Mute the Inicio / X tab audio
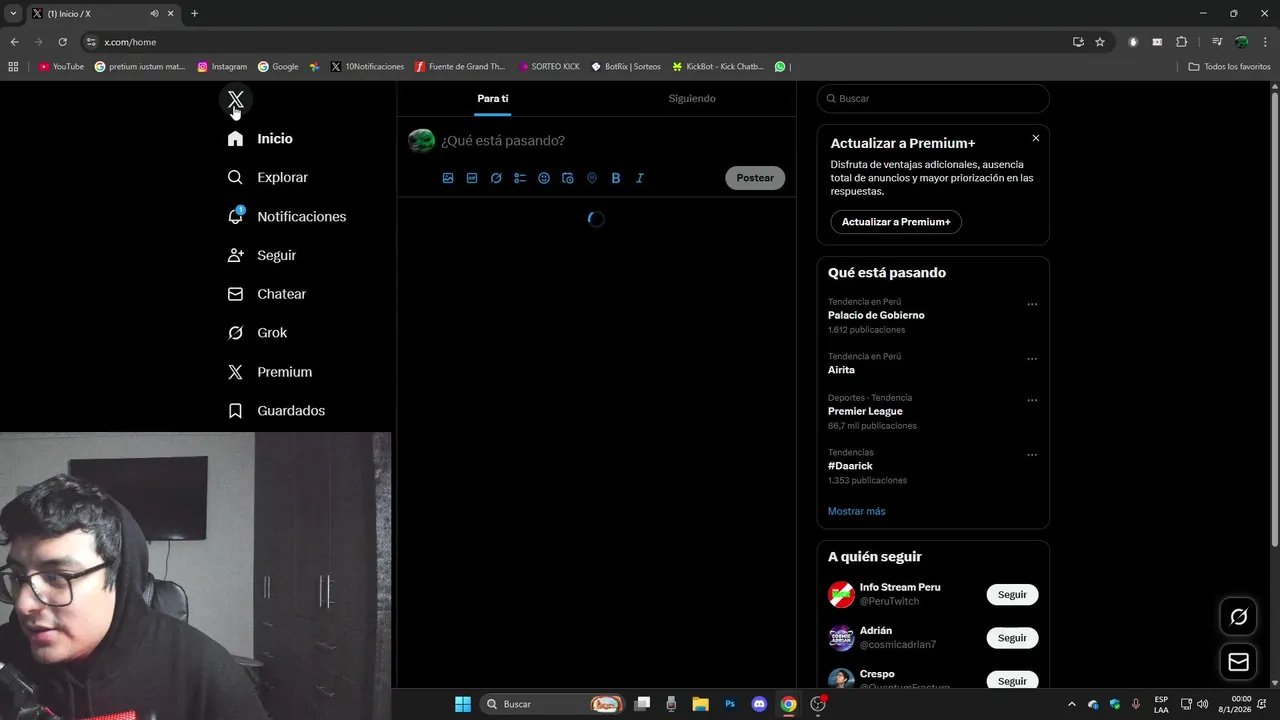This screenshot has height=720, width=1280. click(155, 13)
